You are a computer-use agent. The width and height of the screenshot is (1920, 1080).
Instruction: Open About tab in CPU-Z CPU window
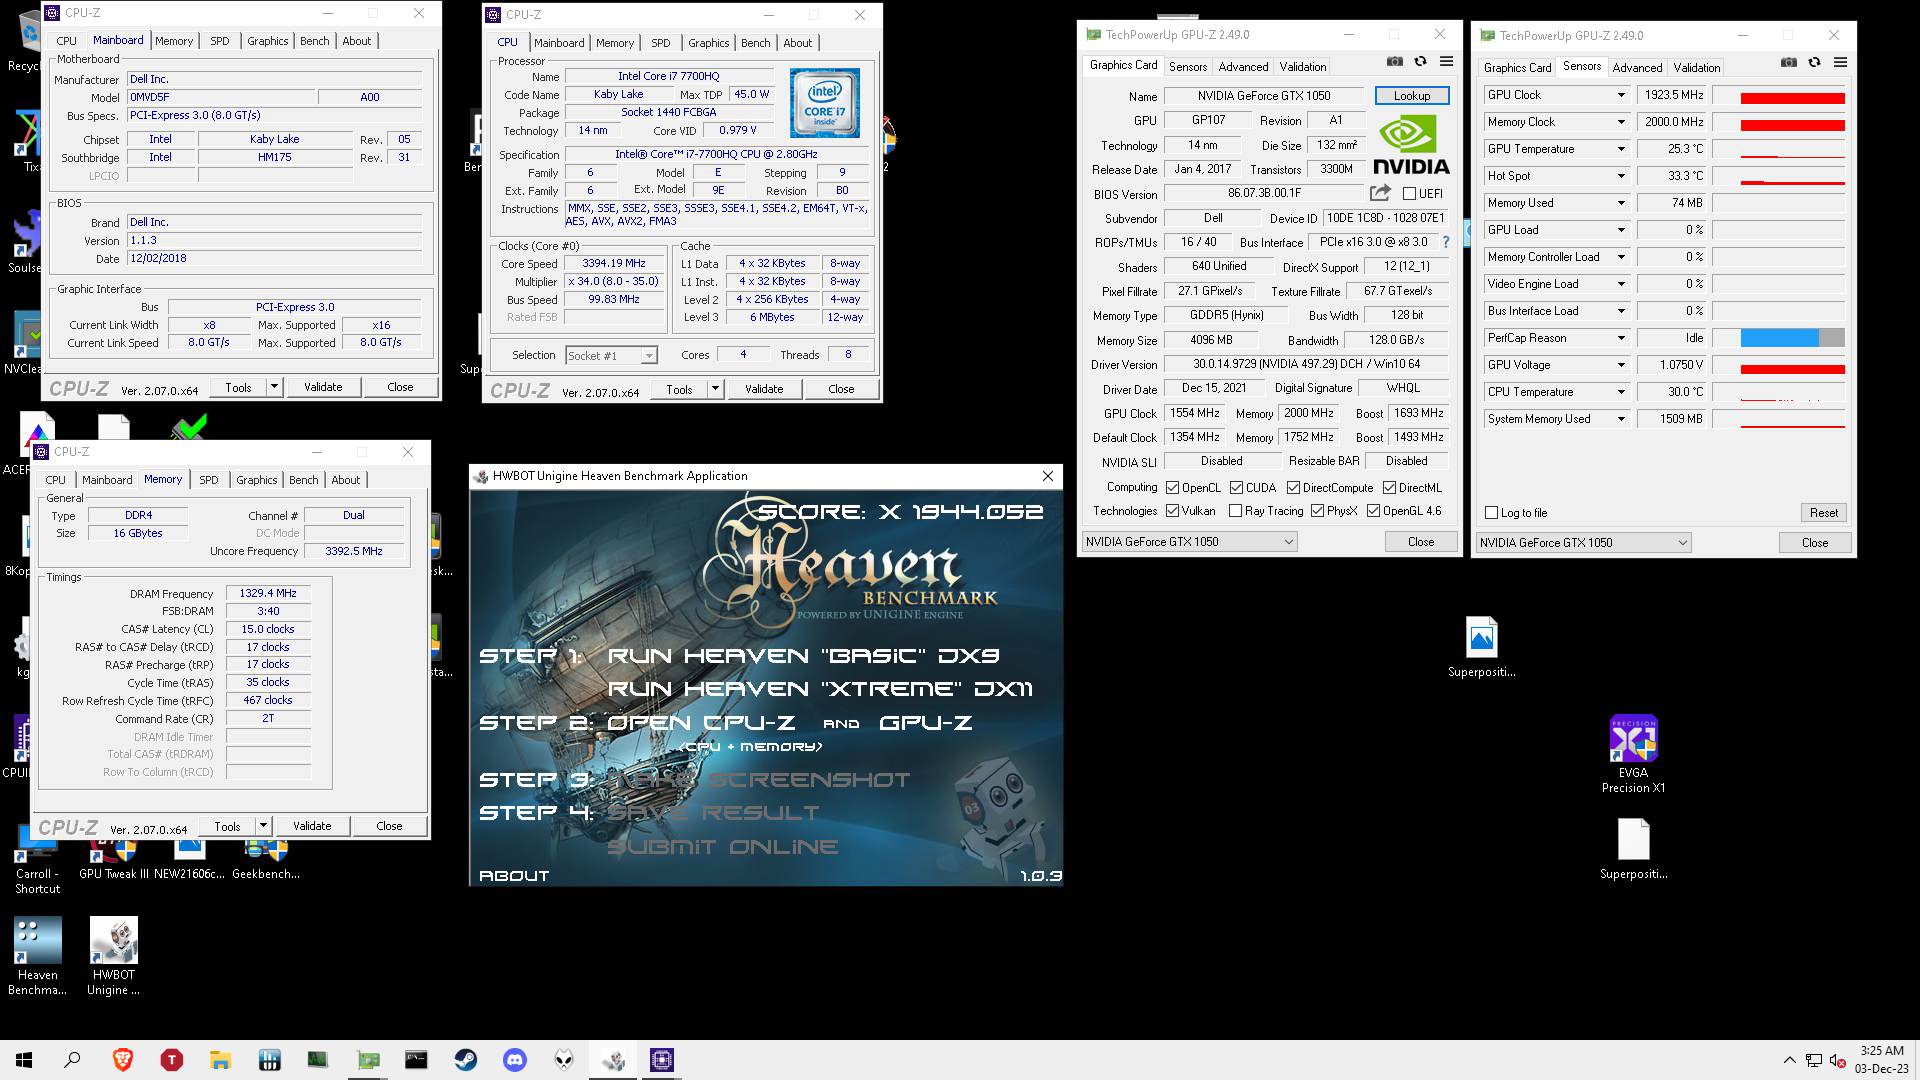(797, 43)
